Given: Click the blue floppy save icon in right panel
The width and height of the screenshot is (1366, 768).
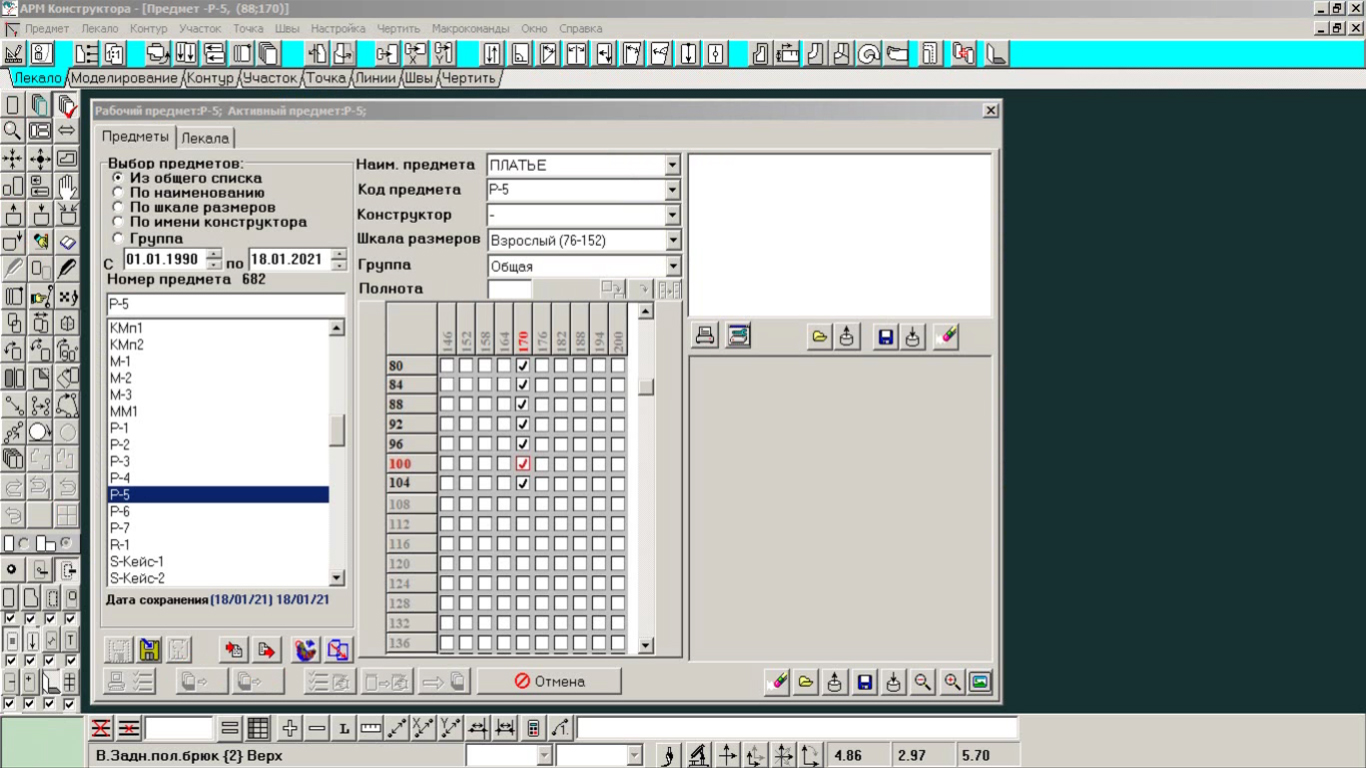Looking at the screenshot, I should (x=885, y=337).
